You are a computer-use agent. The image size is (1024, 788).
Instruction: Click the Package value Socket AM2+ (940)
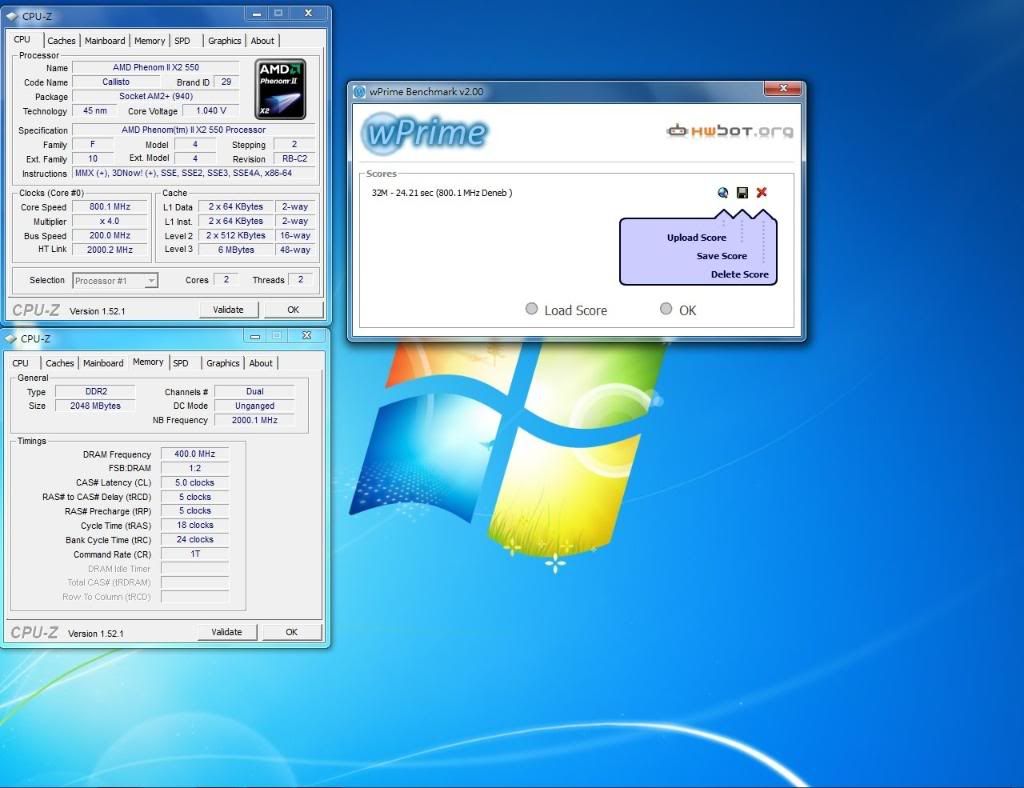click(x=155, y=97)
